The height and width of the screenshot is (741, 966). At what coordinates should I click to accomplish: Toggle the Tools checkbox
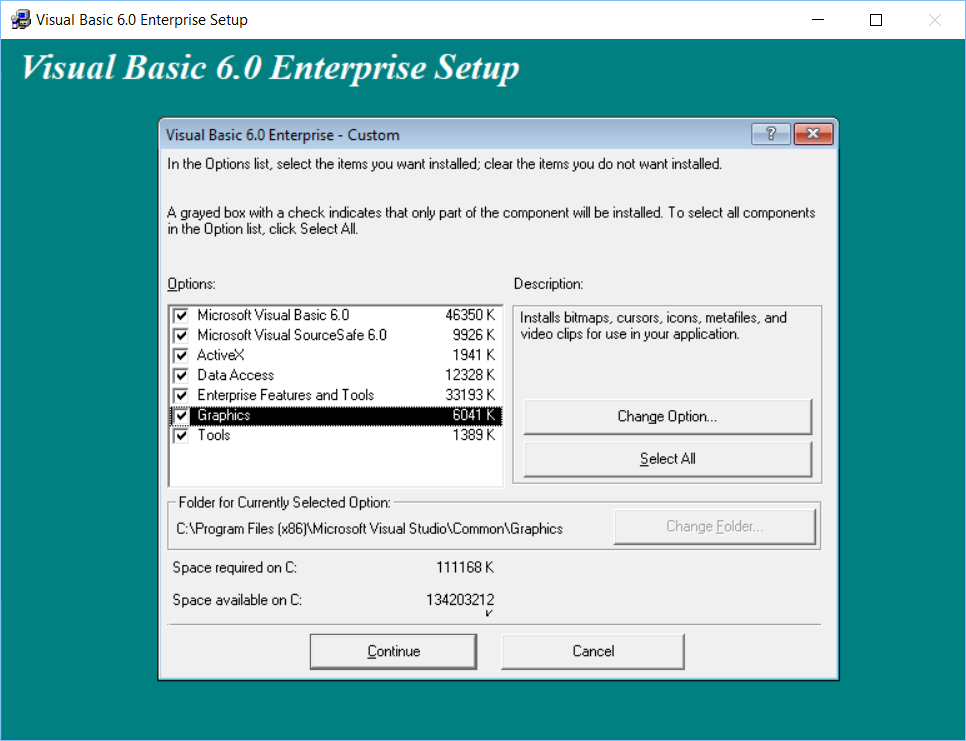(181, 435)
